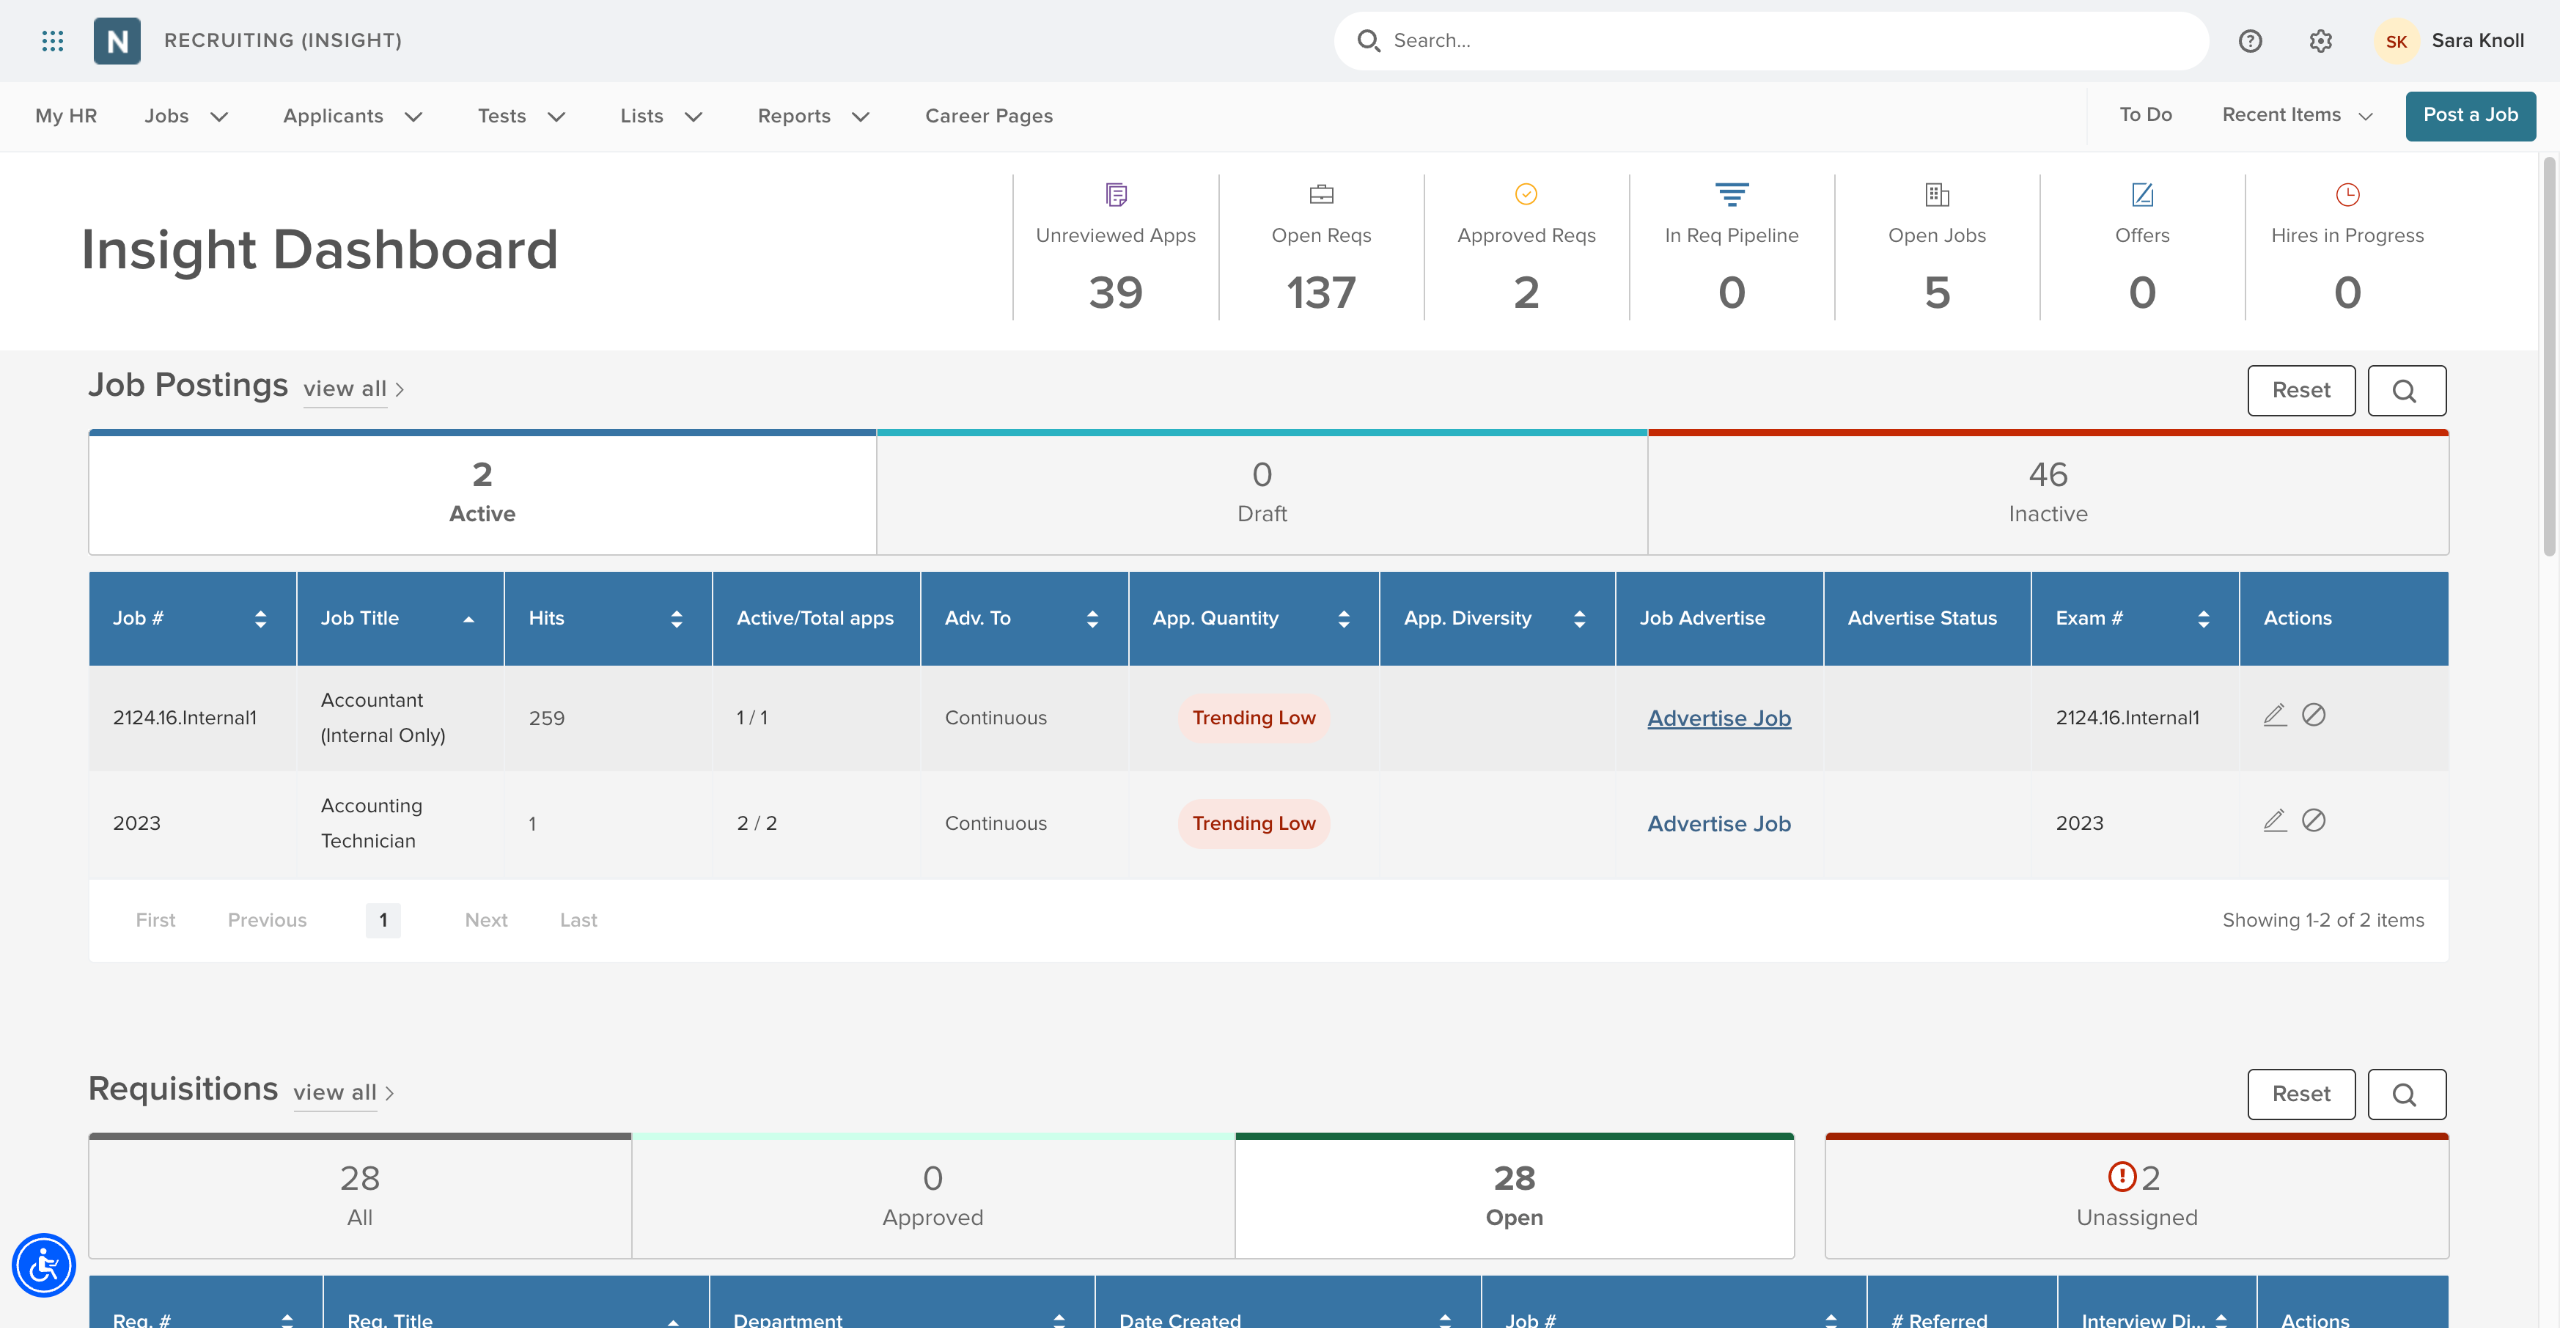Open the app launcher grid icon
The width and height of the screenshot is (2560, 1328).
click(x=52, y=41)
